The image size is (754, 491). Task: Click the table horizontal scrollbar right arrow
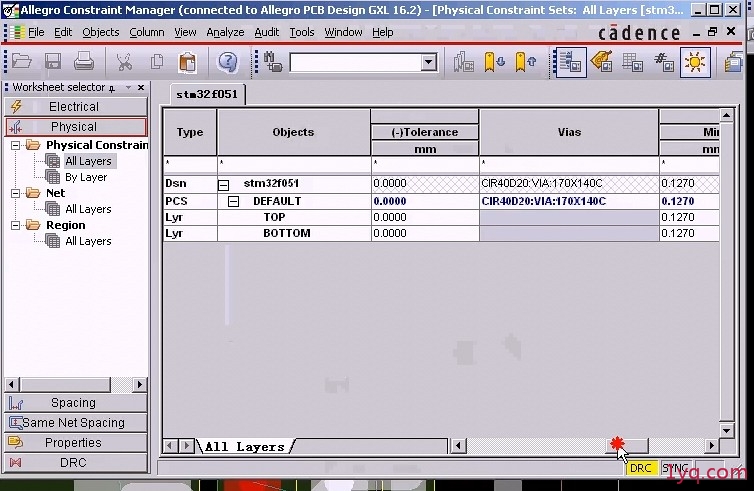(x=712, y=446)
